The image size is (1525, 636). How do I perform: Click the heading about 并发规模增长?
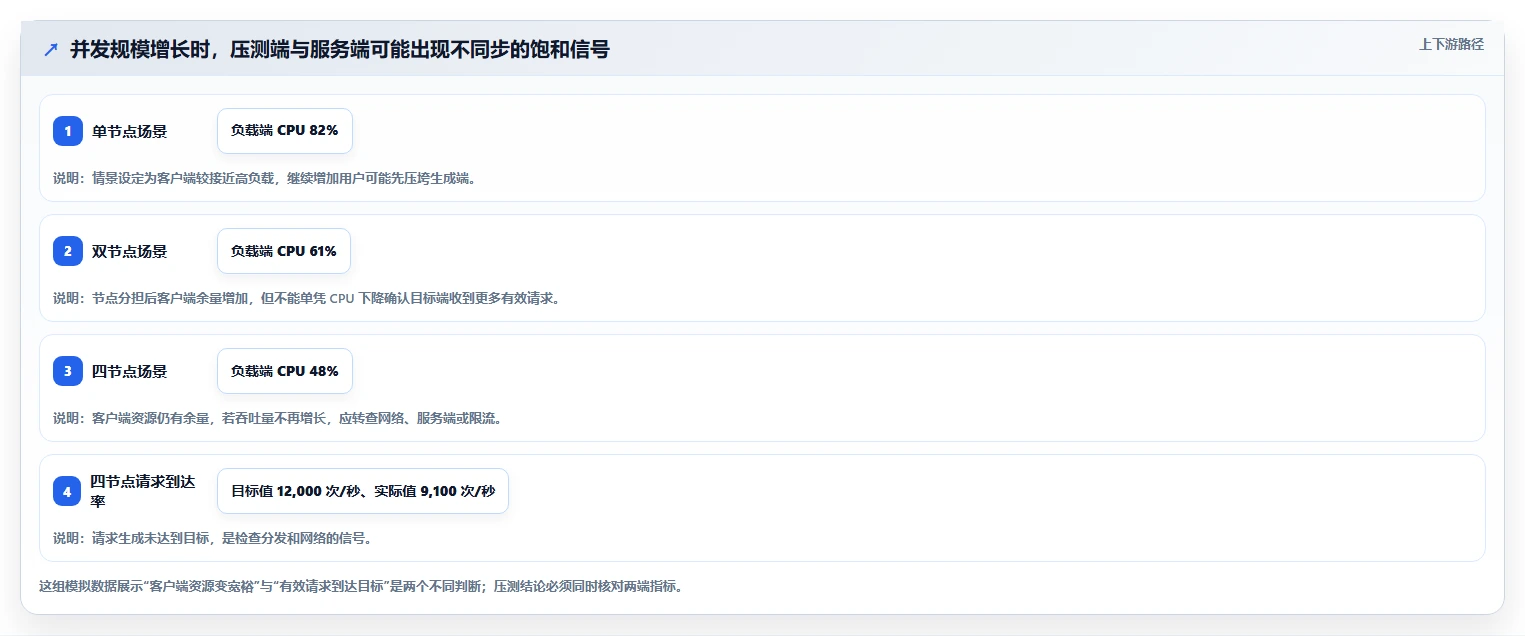[340, 49]
